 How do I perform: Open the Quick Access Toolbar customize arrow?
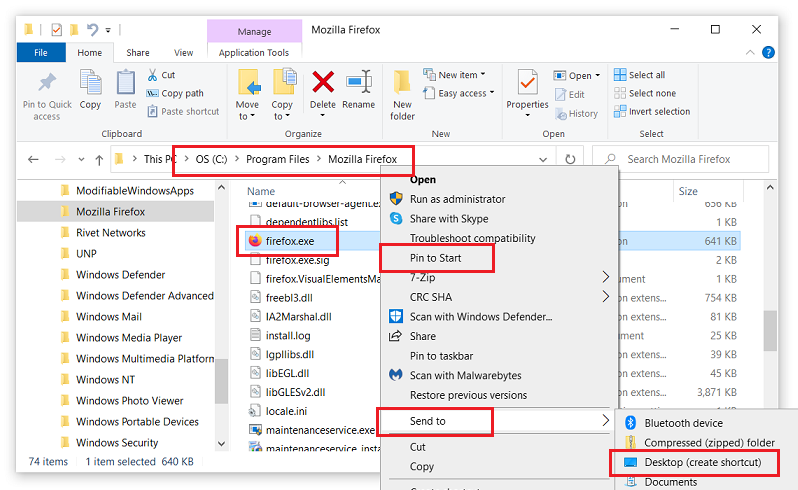point(108,31)
